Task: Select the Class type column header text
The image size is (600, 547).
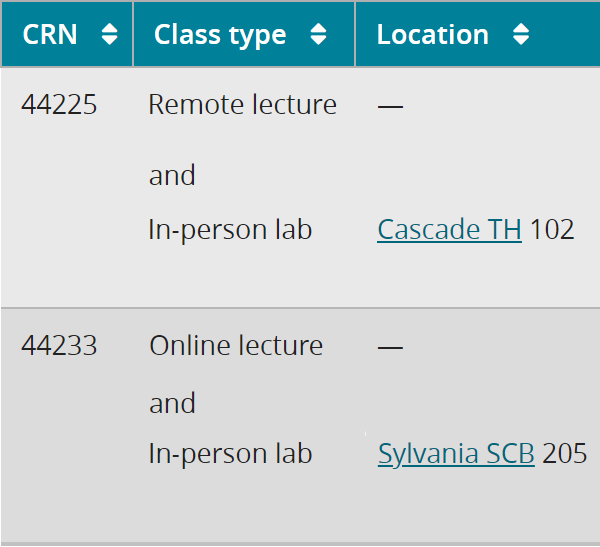Action: point(220,35)
